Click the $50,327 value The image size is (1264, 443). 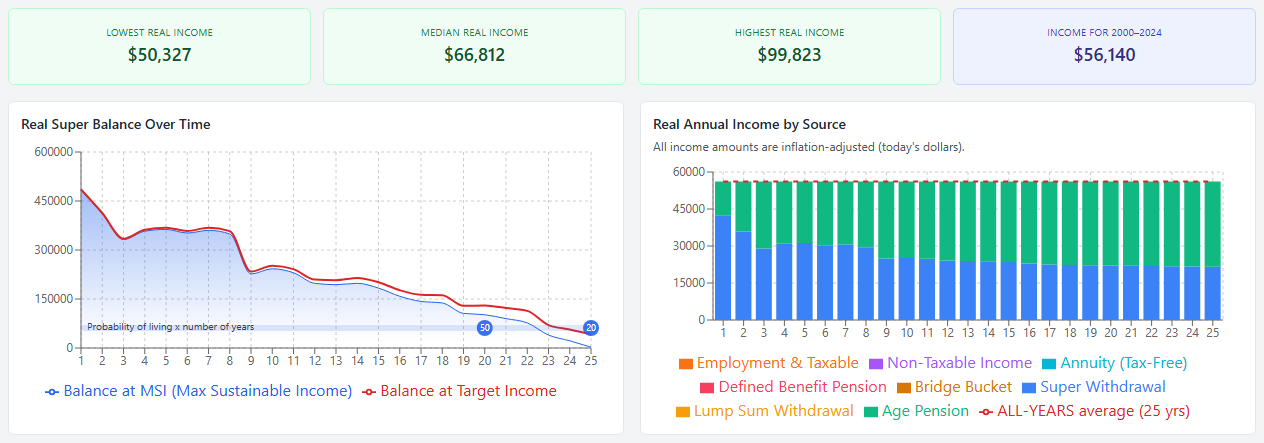coord(160,56)
